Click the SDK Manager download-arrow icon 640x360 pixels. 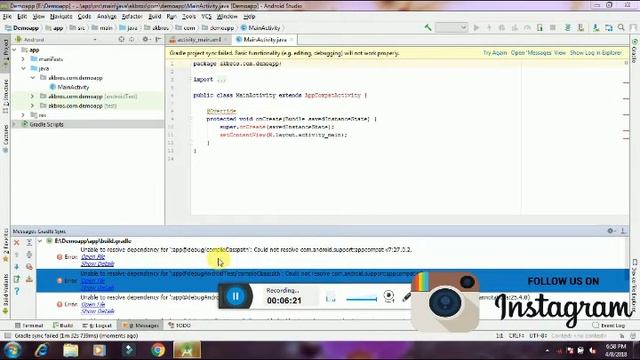(x=596, y=28)
